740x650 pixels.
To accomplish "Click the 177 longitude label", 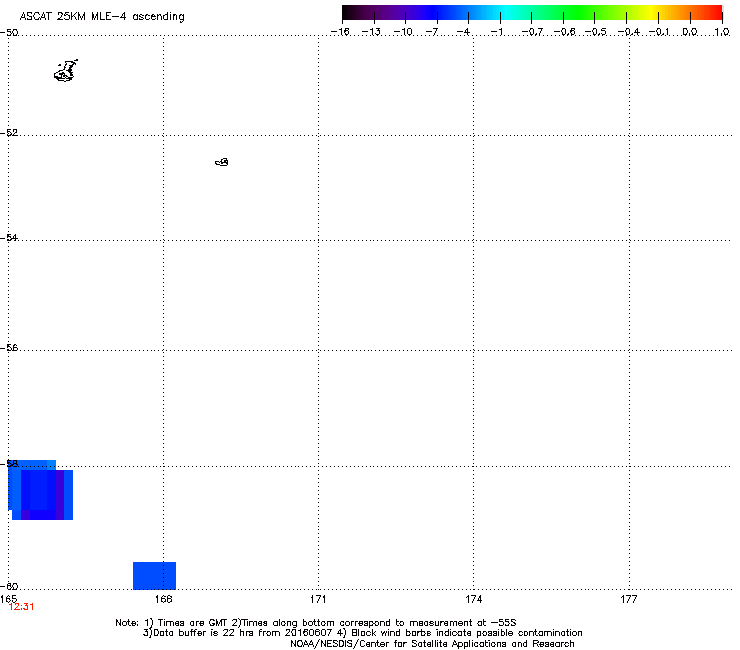I will (629, 599).
